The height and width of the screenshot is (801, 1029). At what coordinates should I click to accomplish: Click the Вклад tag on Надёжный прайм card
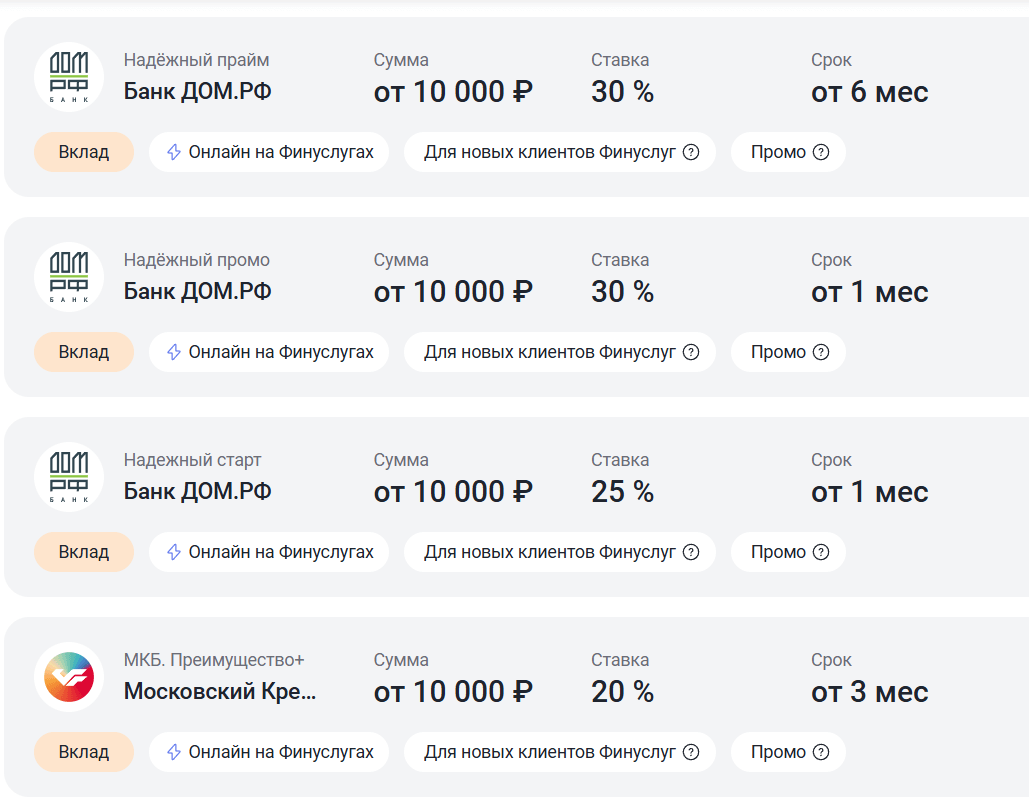point(84,152)
